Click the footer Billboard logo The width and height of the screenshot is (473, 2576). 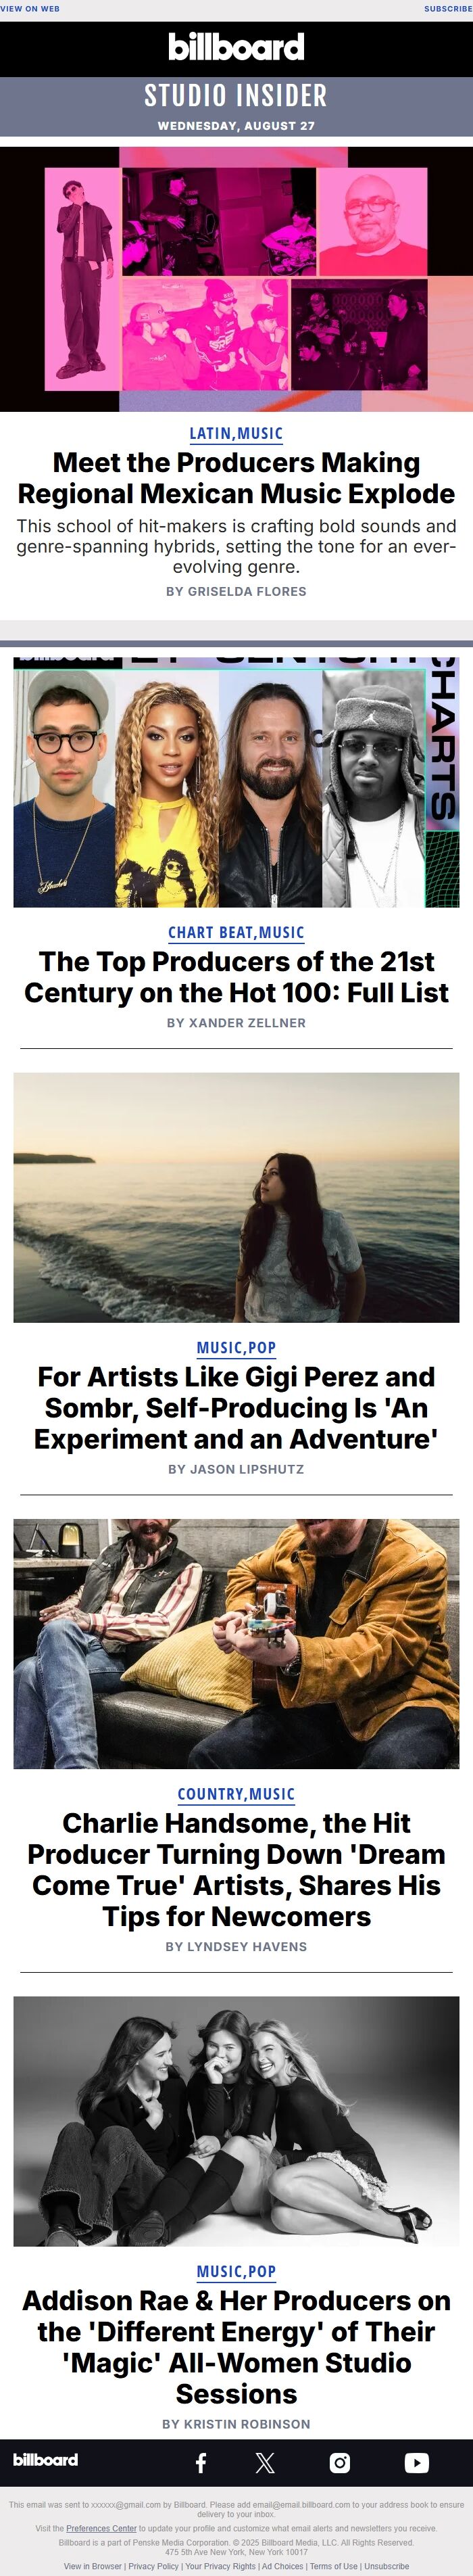pos(45,2459)
